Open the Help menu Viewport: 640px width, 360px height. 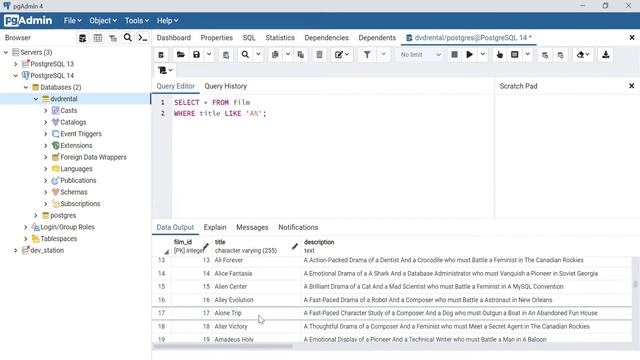tap(167, 20)
